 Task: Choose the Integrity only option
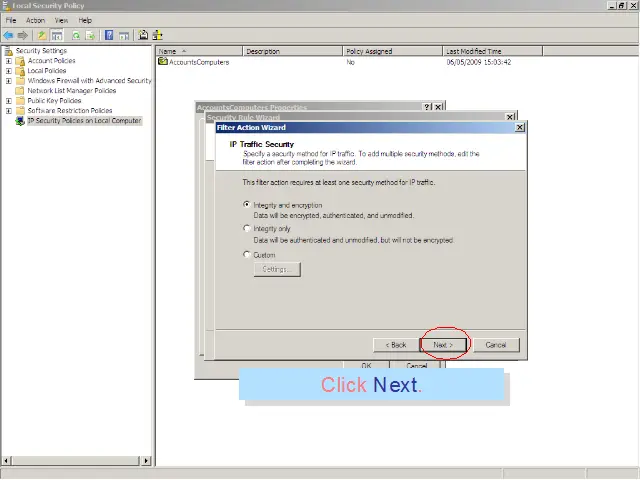[247, 229]
